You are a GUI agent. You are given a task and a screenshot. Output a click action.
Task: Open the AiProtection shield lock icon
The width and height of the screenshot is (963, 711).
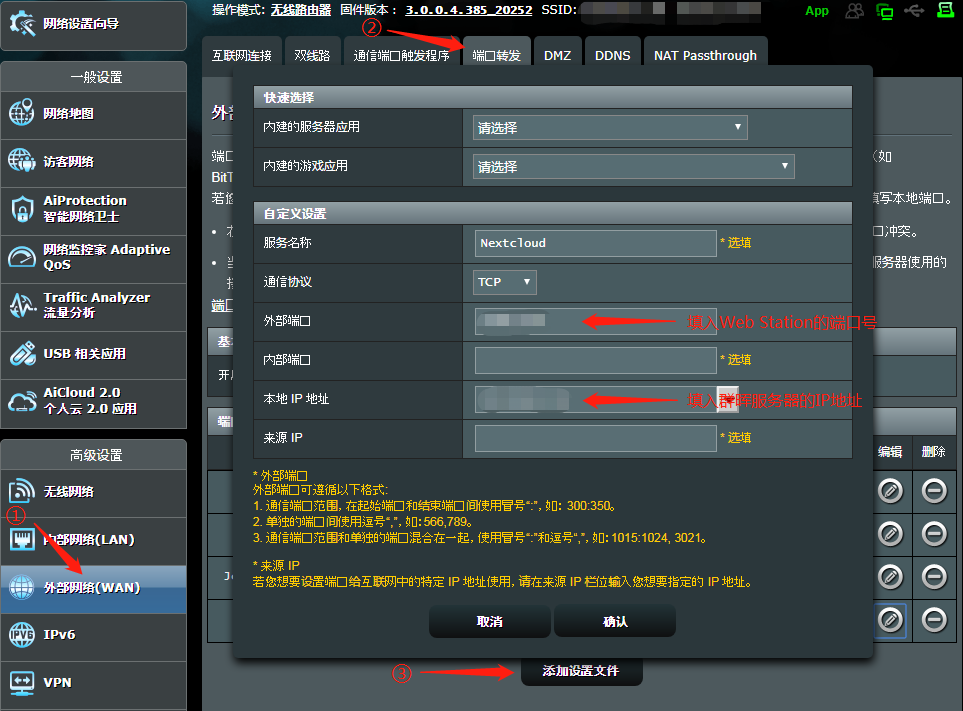click(22, 209)
